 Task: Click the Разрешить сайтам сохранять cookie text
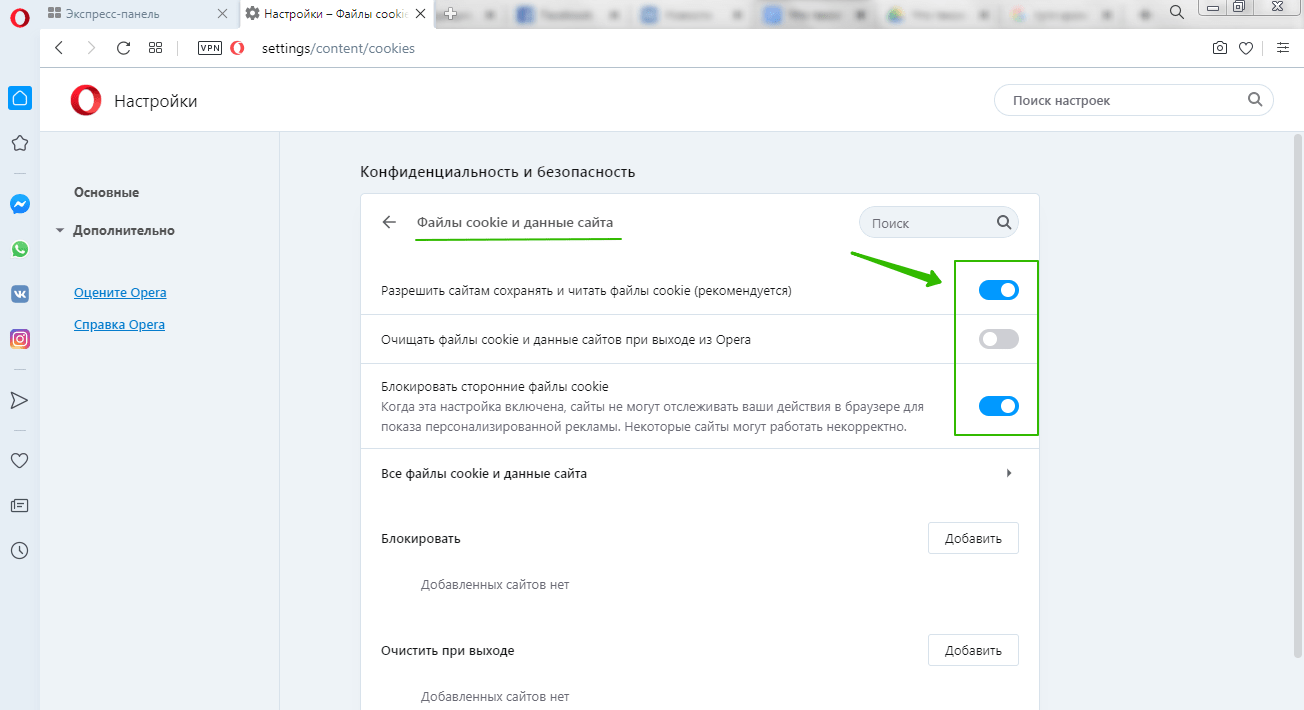[586, 291]
